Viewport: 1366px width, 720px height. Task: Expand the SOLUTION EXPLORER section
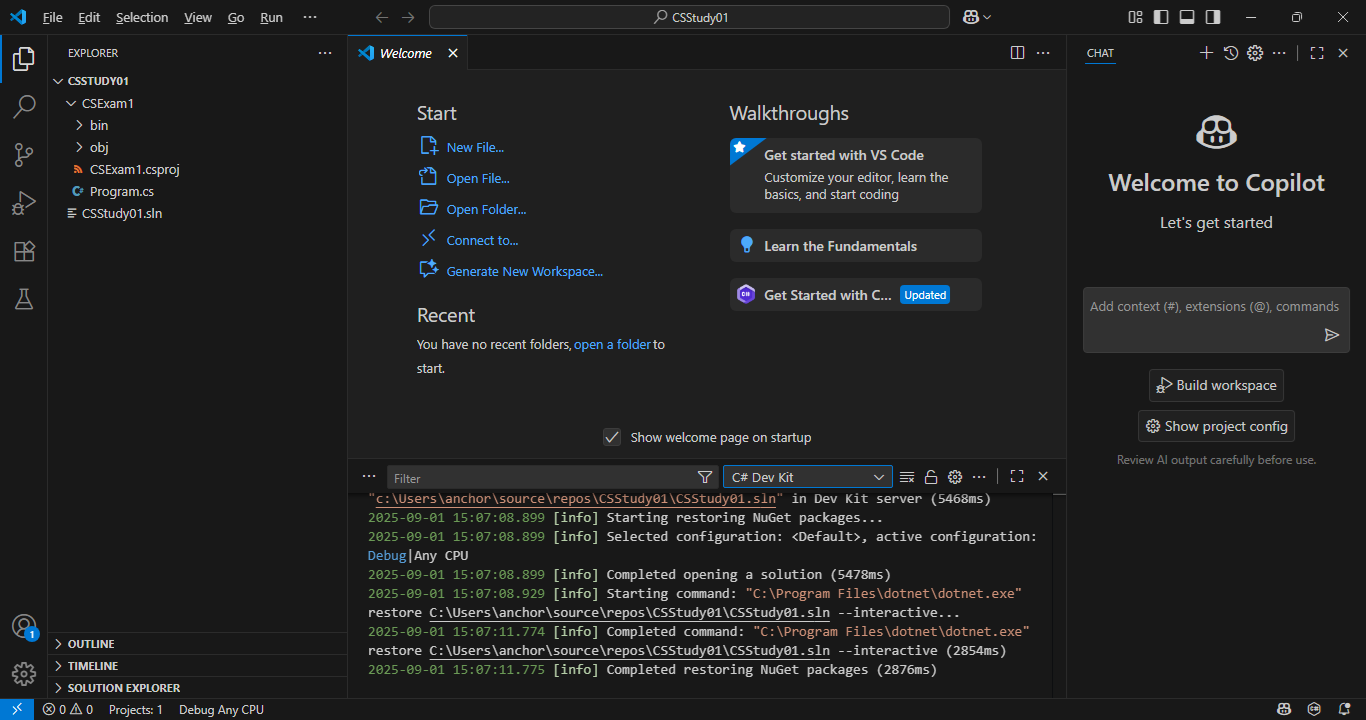pyautogui.click(x=197, y=688)
